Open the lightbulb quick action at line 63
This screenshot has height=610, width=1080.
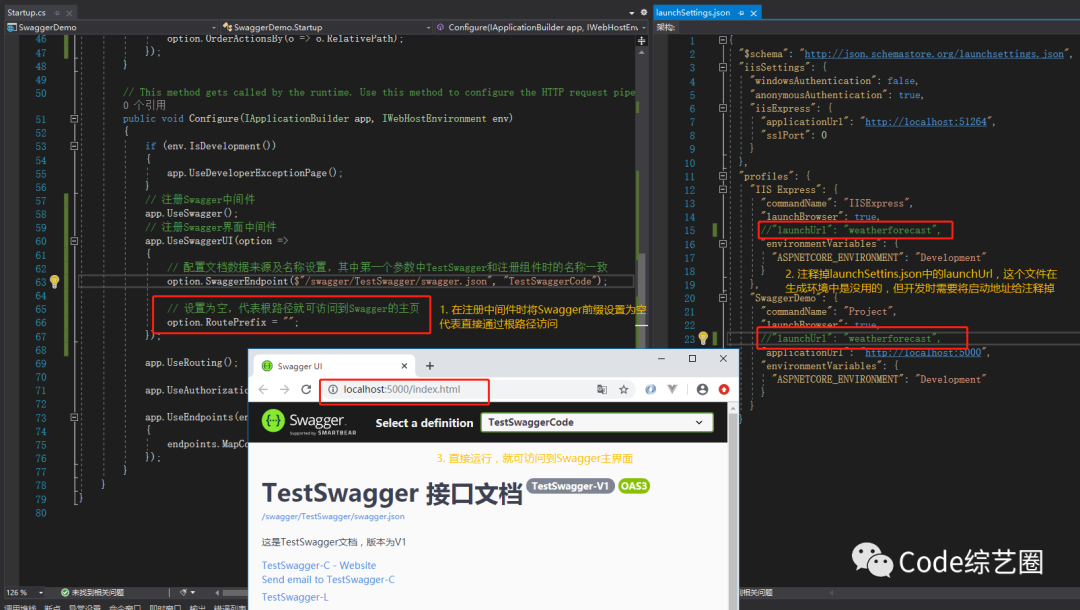[x=54, y=281]
